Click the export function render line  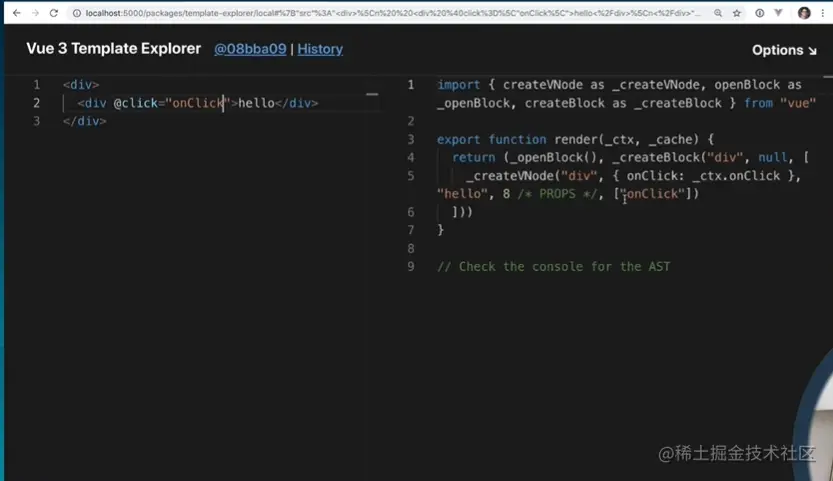pyautogui.click(x=575, y=140)
